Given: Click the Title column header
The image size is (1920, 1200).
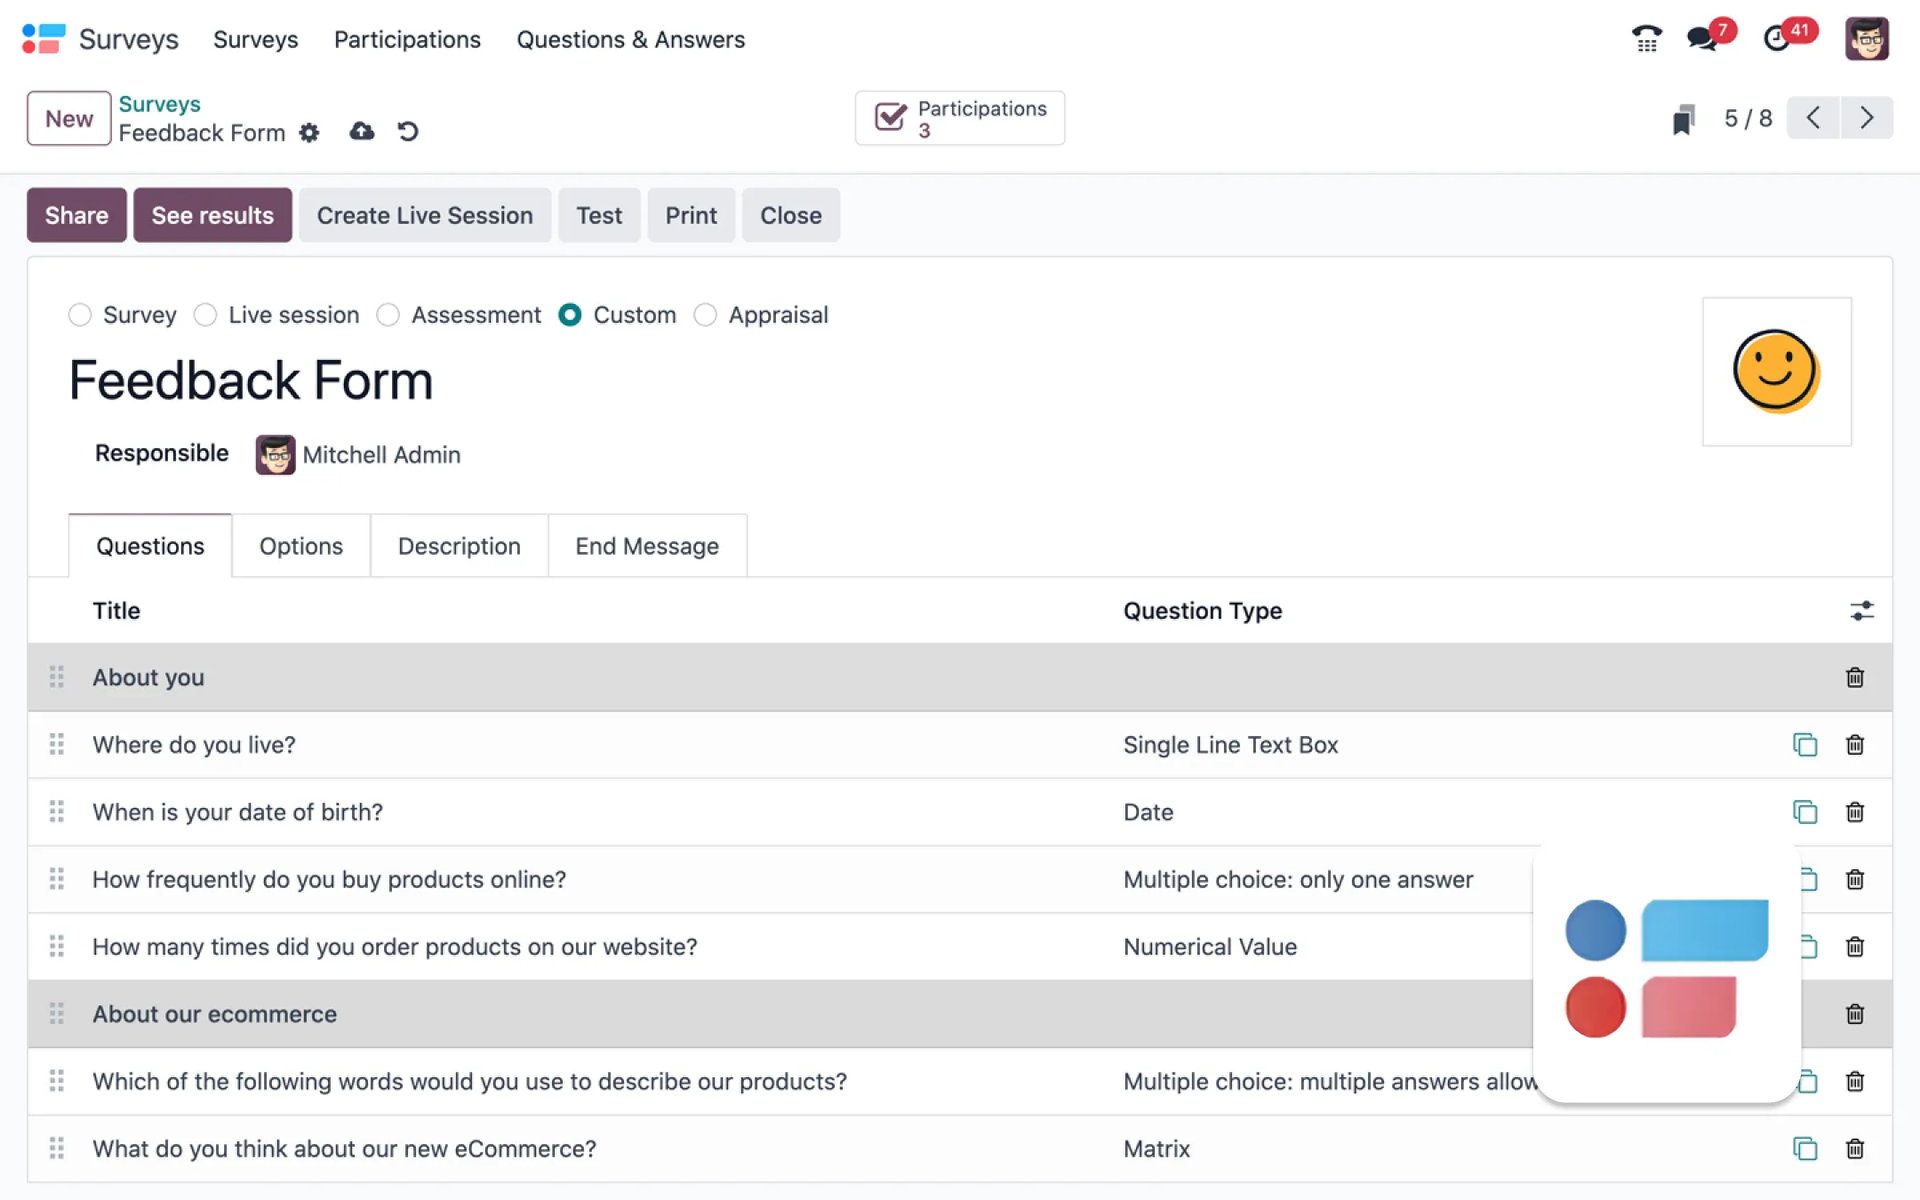Looking at the screenshot, I should [117, 611].
